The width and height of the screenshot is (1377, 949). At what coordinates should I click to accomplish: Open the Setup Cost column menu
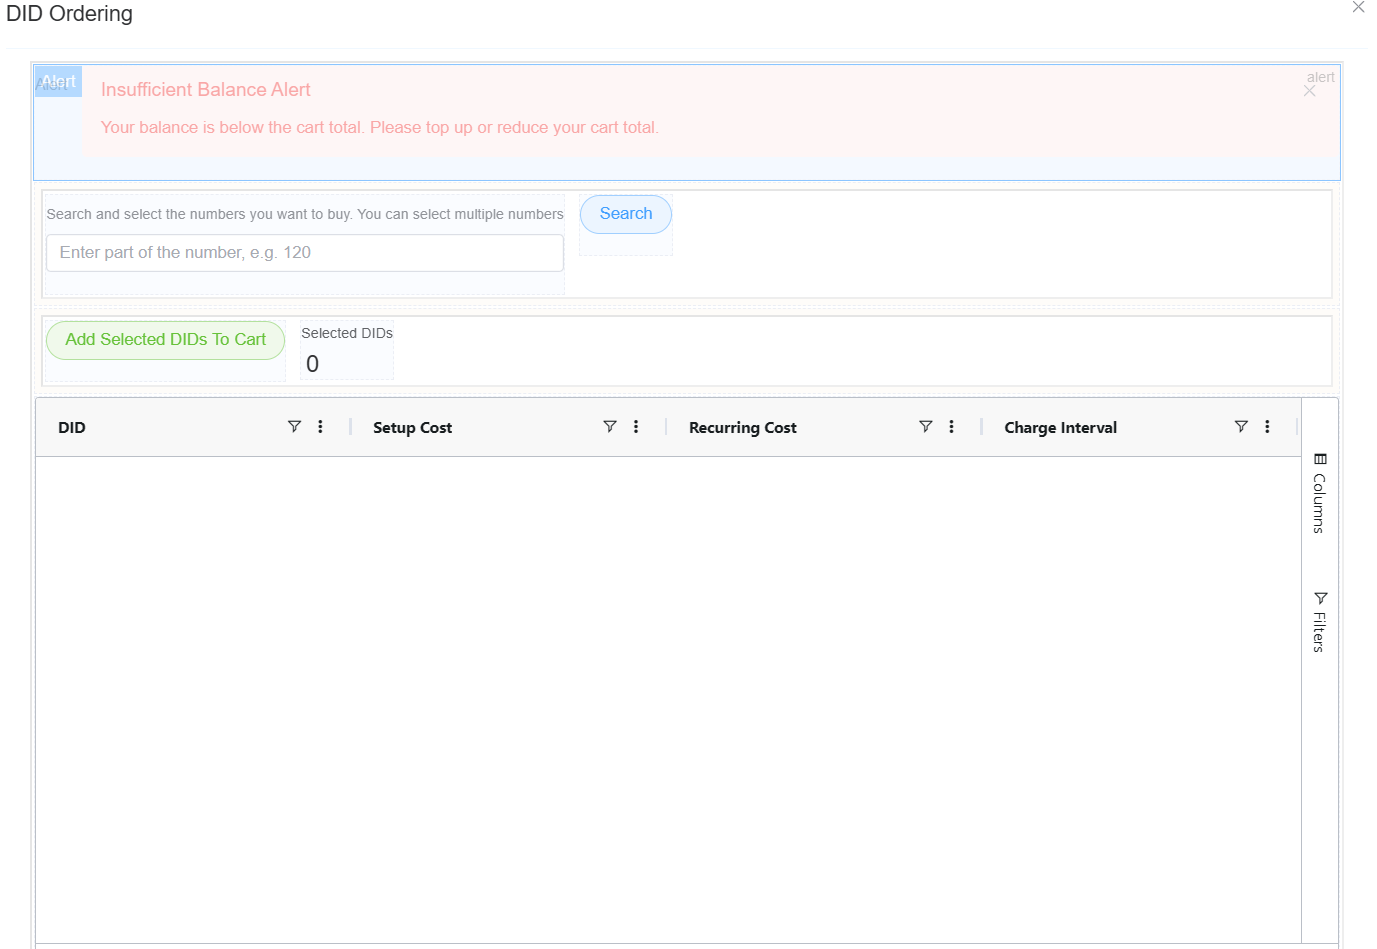[x=636, y=427]
